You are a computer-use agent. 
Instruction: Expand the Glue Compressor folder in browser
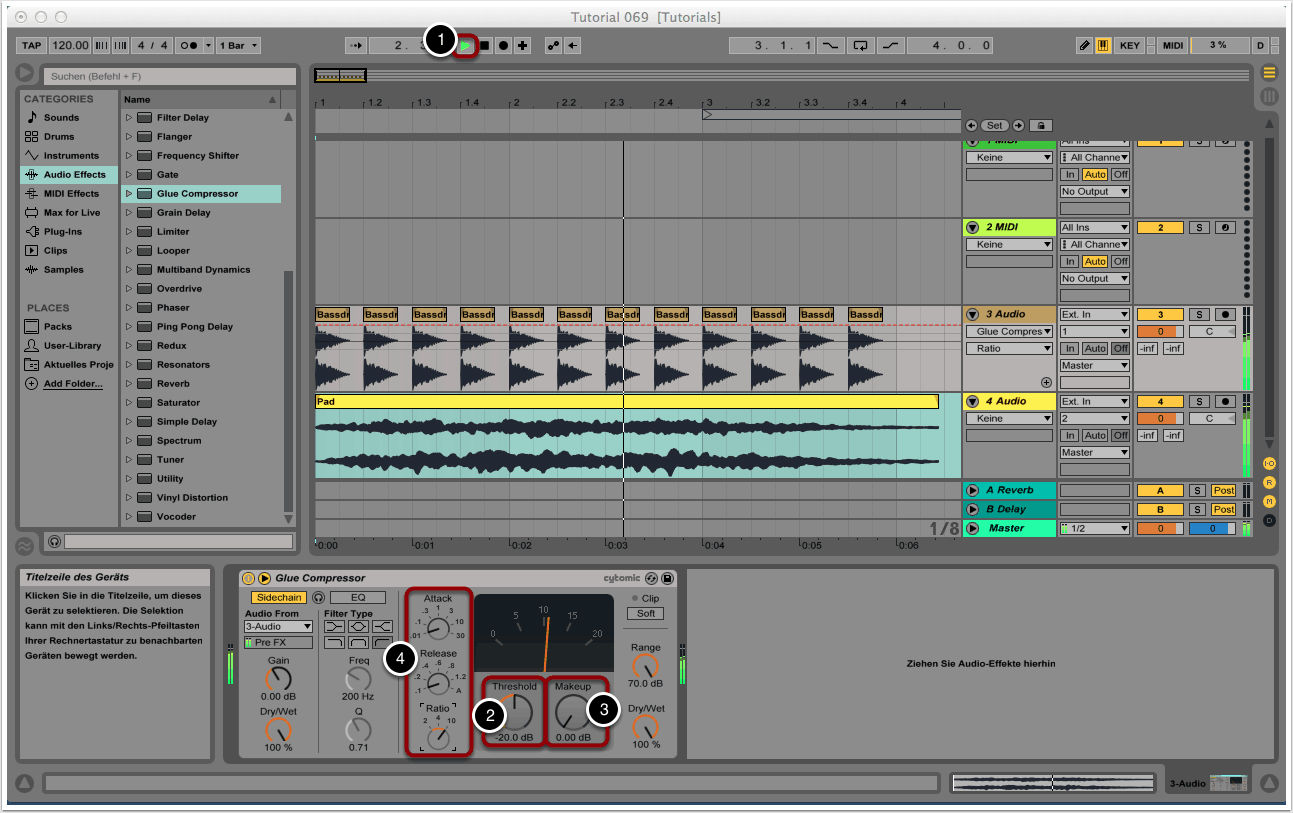pyautogui.click(x=128, y=194)
